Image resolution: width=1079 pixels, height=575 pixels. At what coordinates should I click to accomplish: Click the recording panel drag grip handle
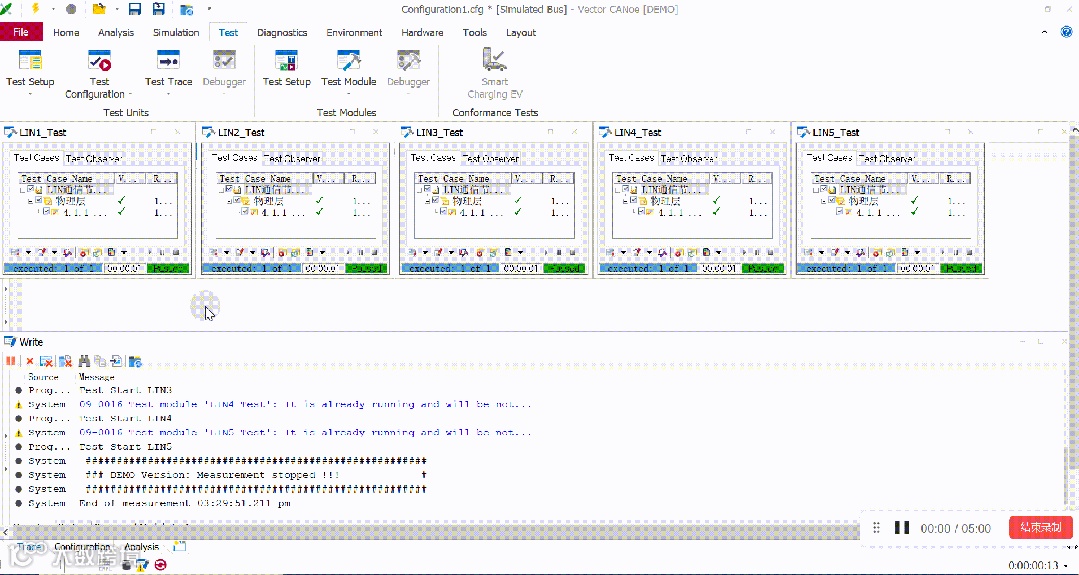coord(877,528)
